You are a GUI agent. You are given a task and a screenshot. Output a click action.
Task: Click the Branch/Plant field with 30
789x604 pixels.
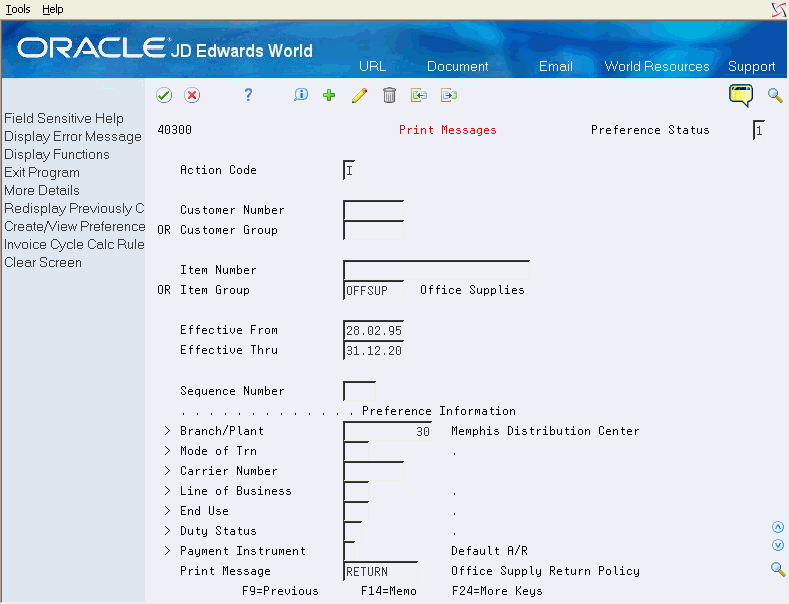pyautogui.click(x=387, y=431)
